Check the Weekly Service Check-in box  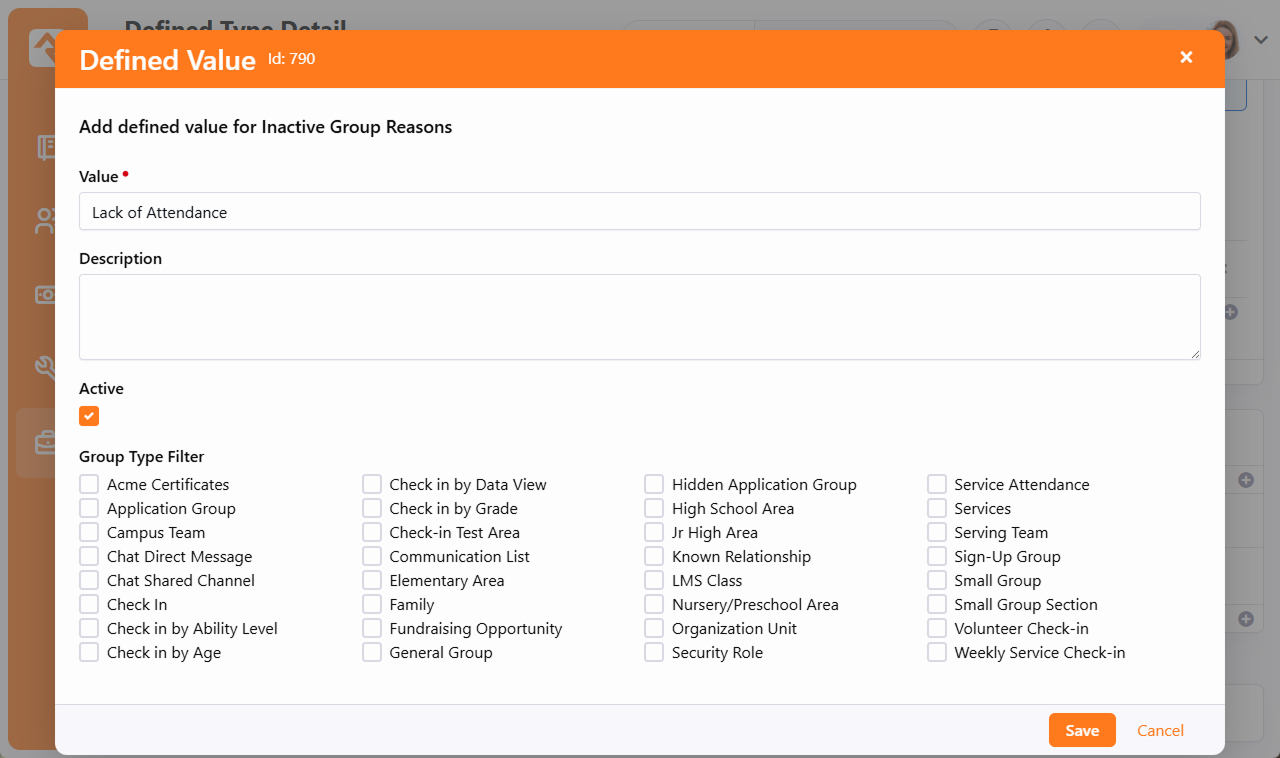tap(937, 652)
